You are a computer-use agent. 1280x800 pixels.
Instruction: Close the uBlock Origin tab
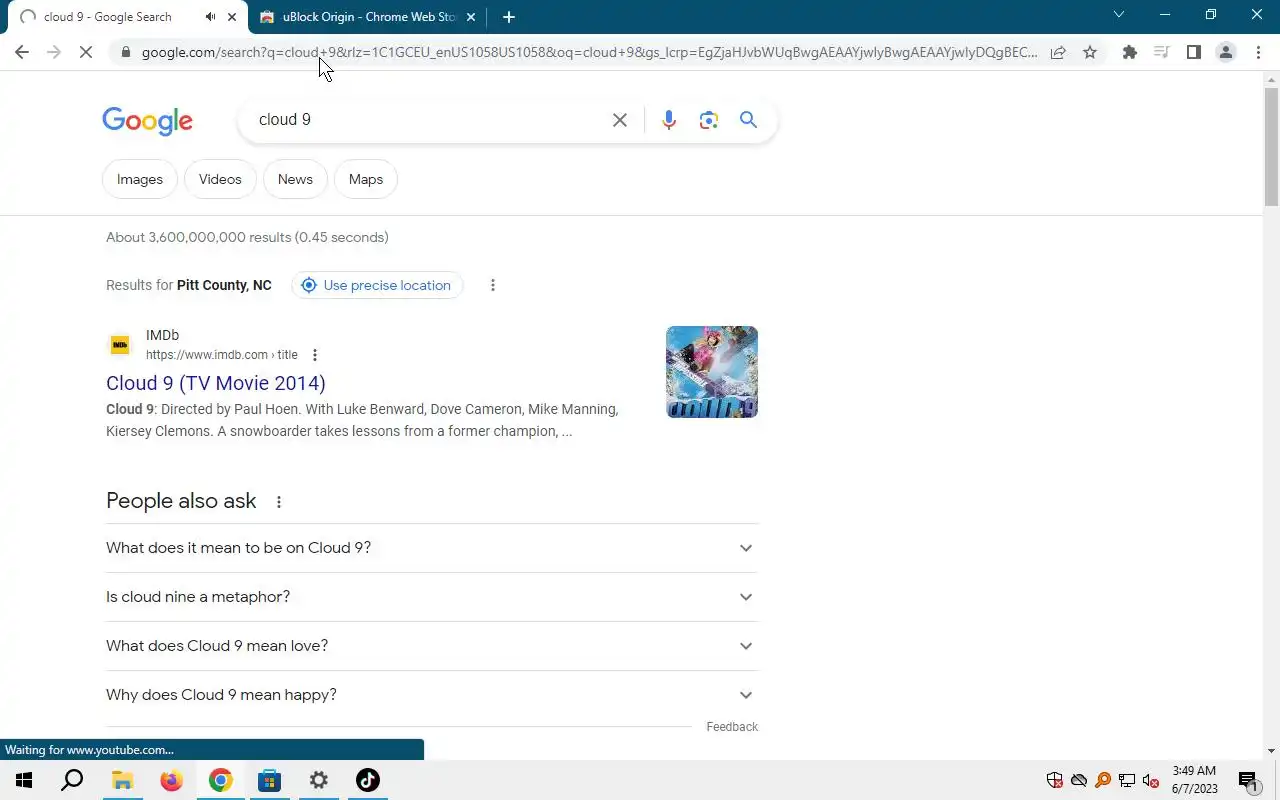click(471, 17)
